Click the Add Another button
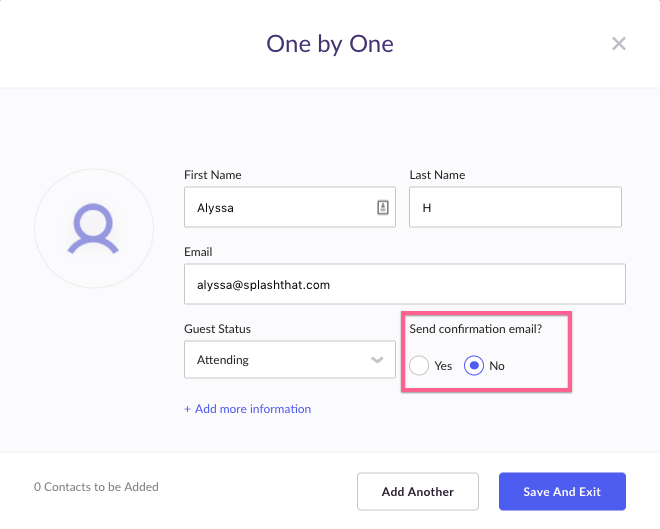 [x=418, y=492]
